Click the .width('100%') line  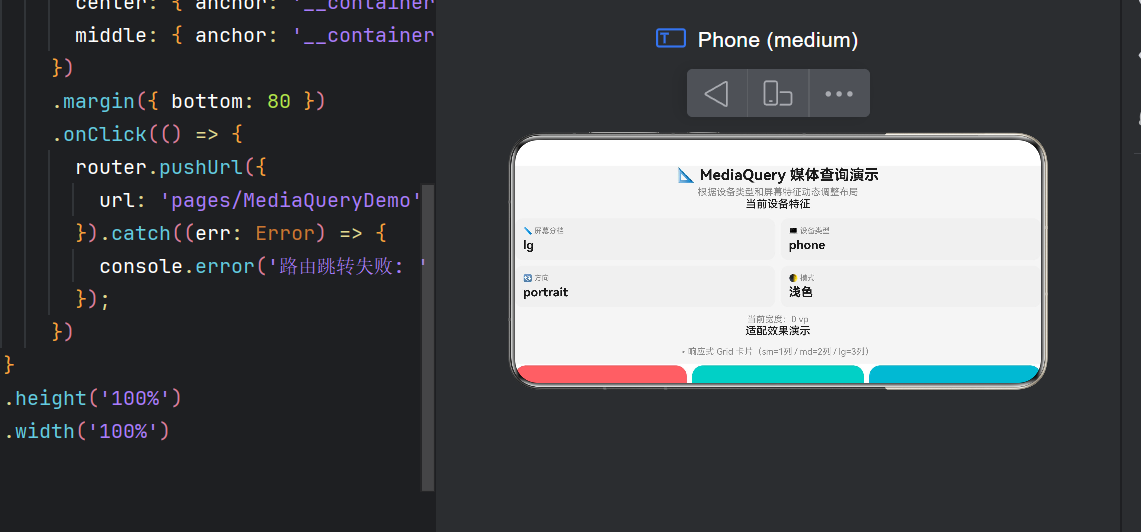87,431
